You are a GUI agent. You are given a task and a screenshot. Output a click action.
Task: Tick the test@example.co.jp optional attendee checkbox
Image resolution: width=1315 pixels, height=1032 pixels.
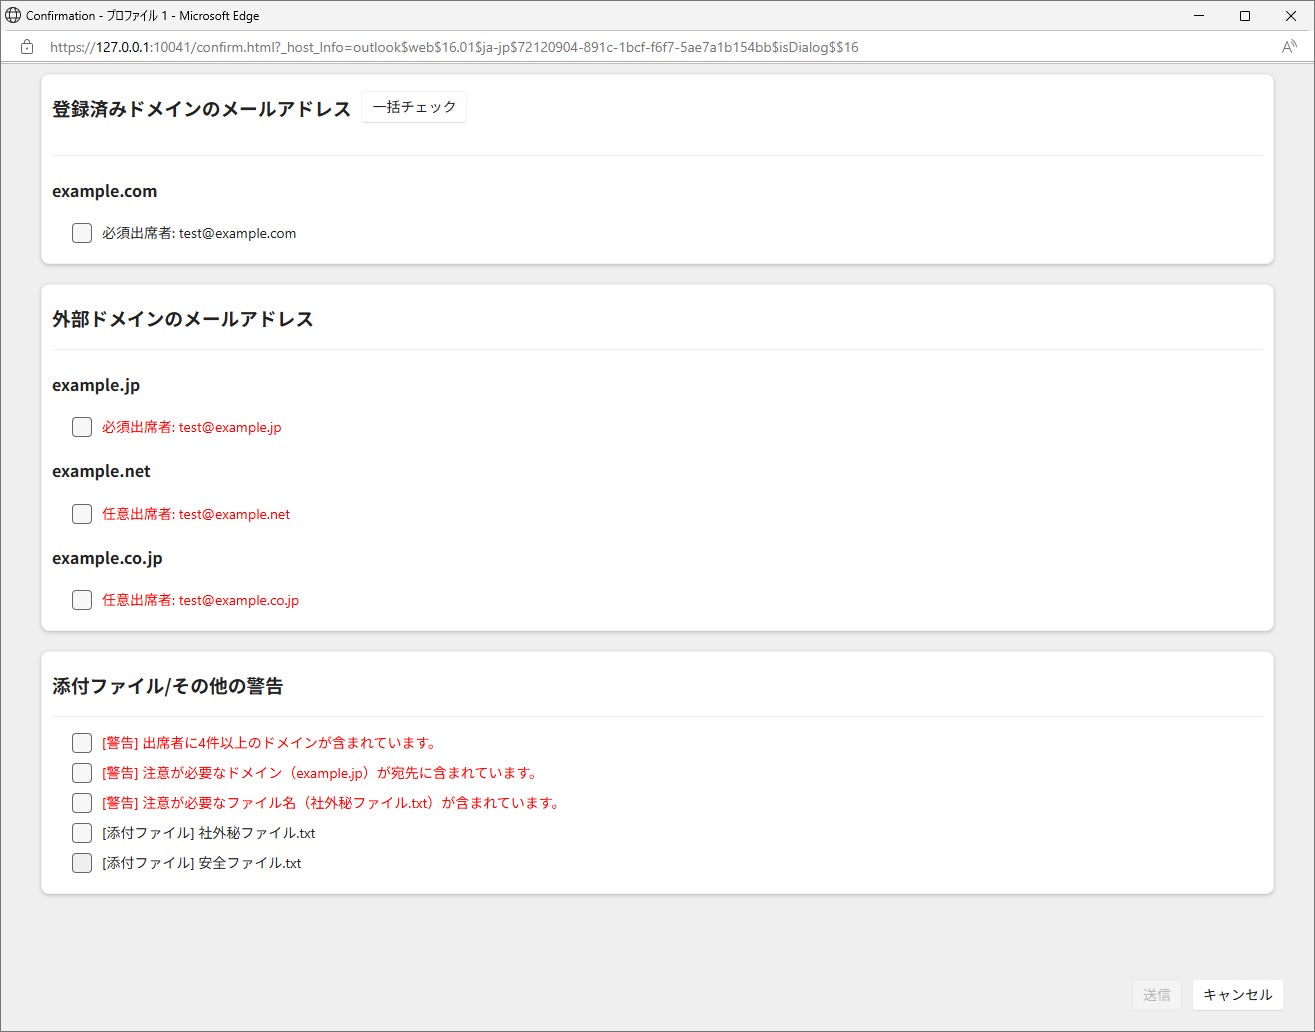[x=82, y=600]
